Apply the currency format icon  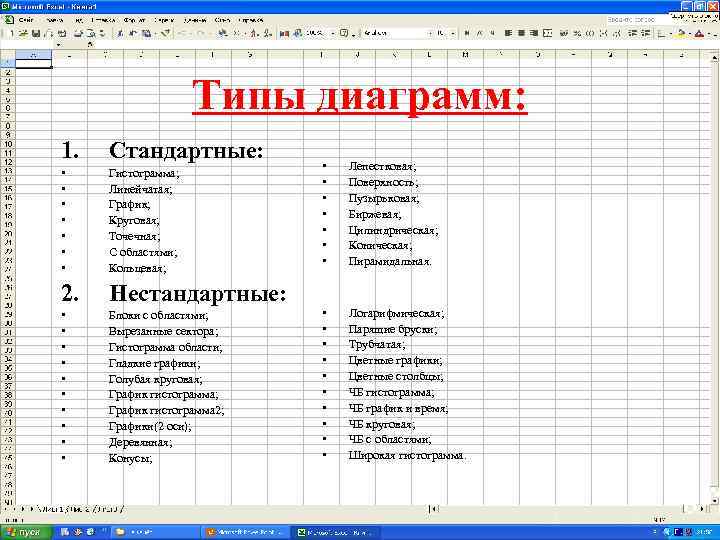point(563,34)
